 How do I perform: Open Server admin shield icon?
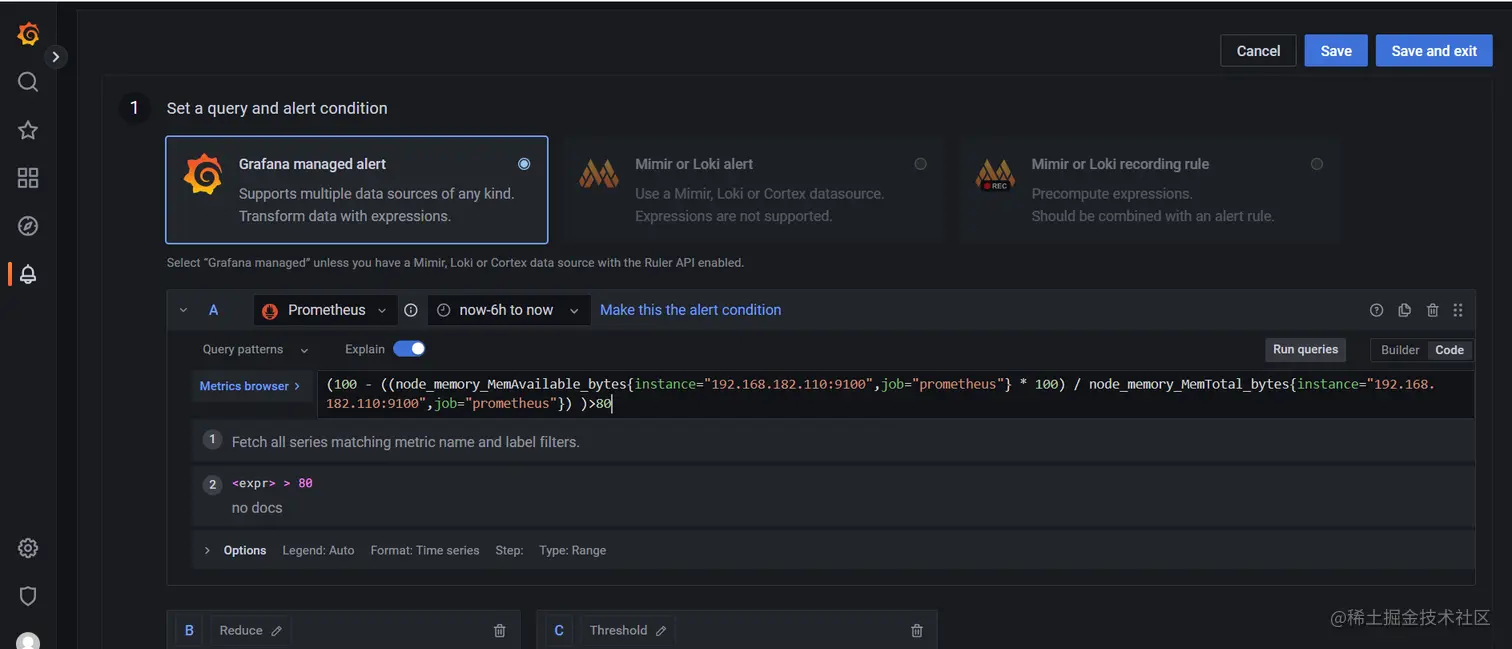click(x=28, y=596)
